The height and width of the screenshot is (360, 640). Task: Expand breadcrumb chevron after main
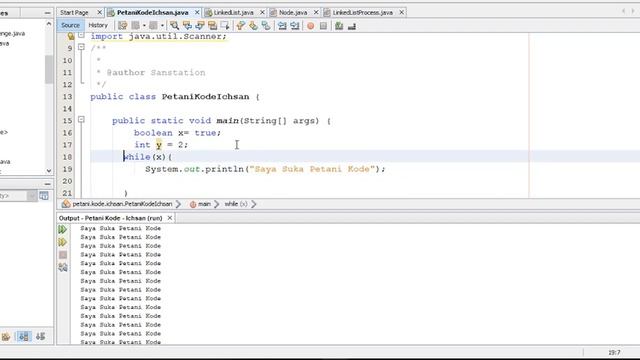[216, 204]
